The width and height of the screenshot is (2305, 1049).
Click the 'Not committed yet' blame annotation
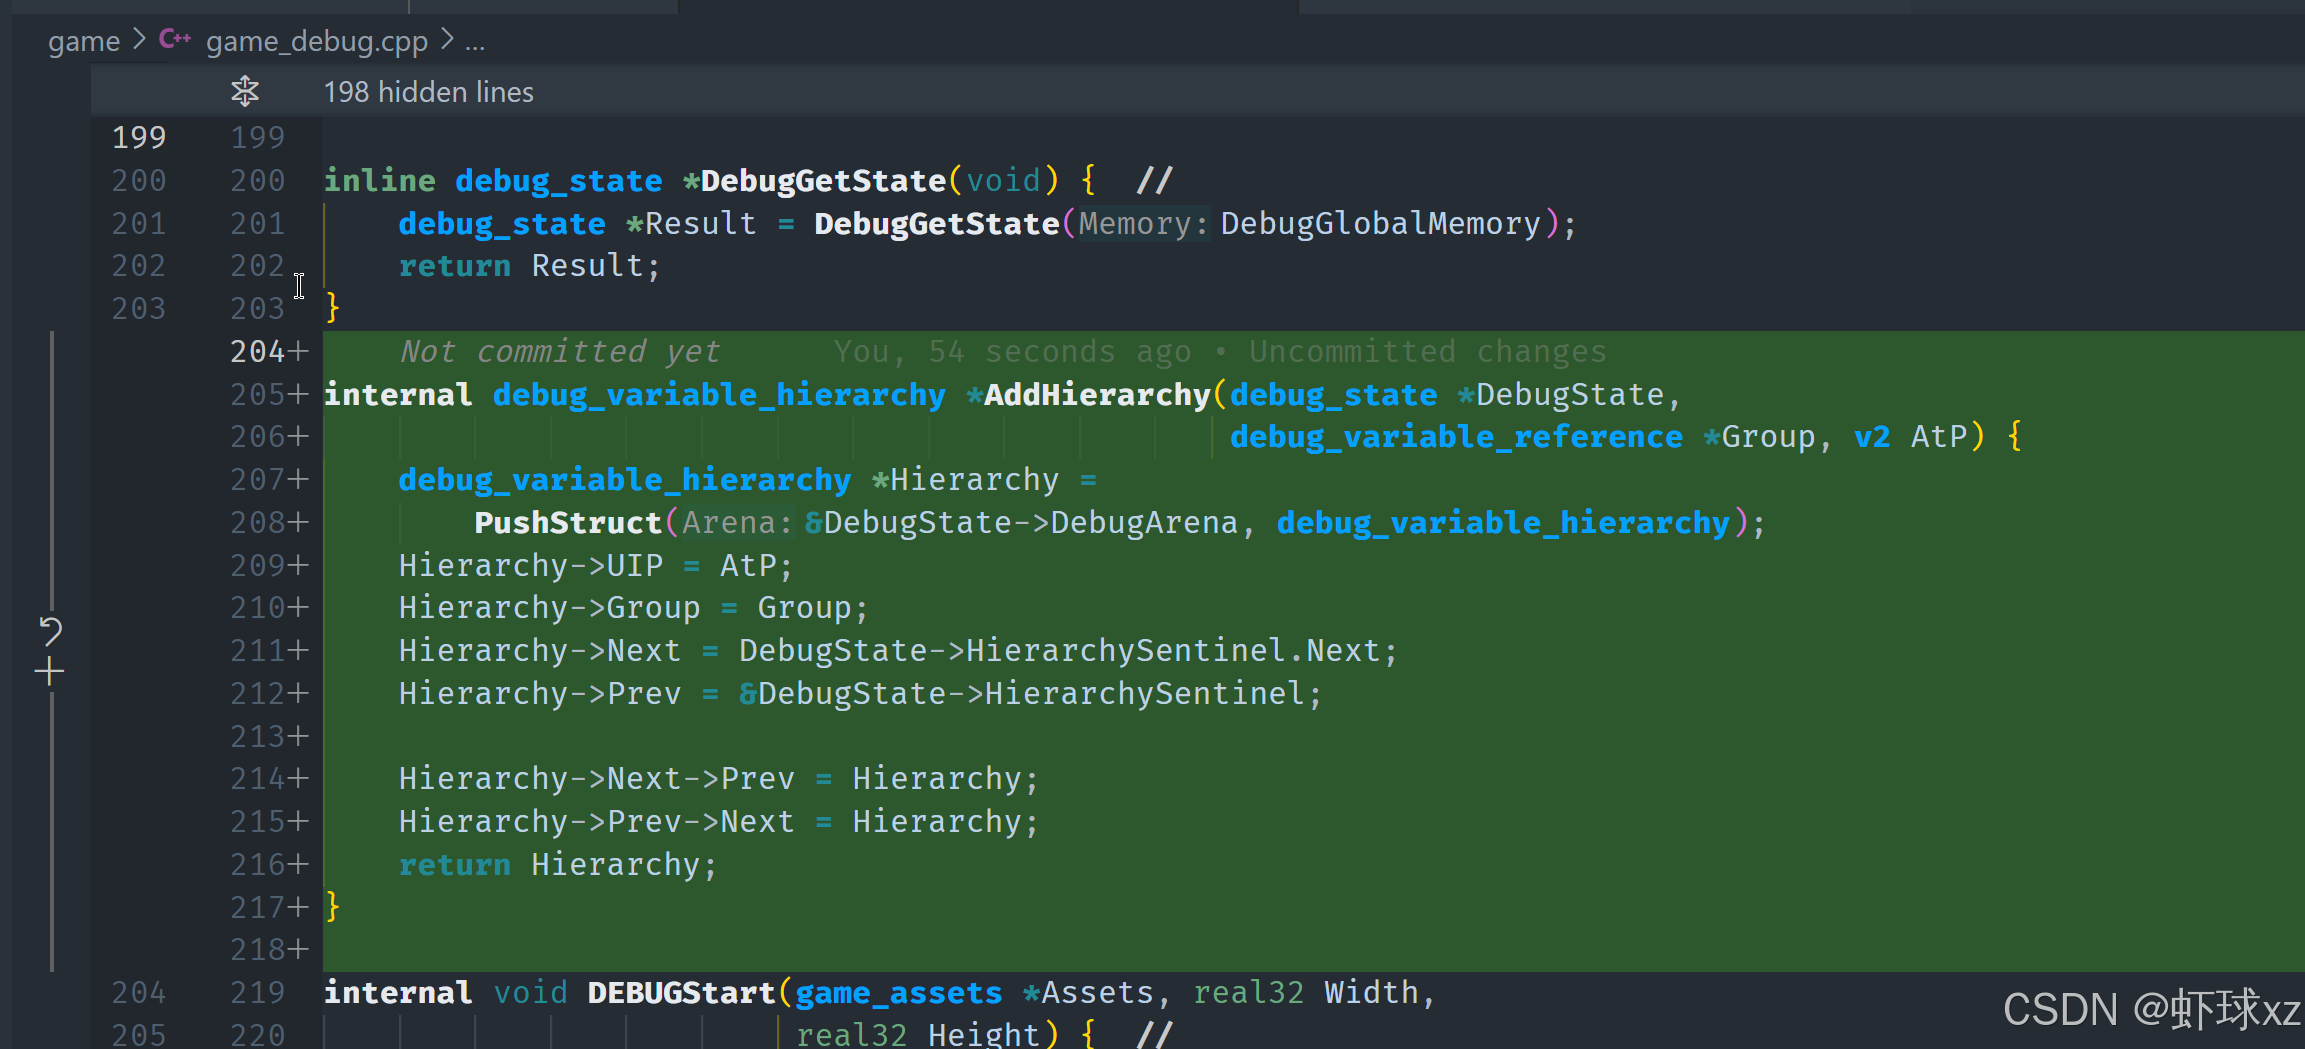559,351
